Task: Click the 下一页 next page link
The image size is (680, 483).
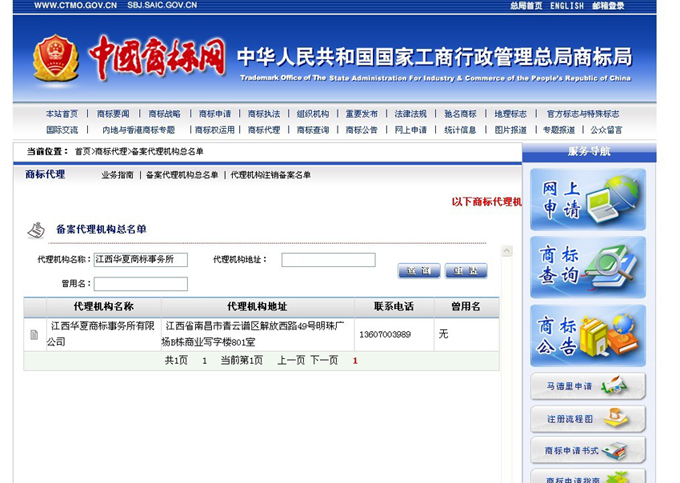Action: click(323, 360)
